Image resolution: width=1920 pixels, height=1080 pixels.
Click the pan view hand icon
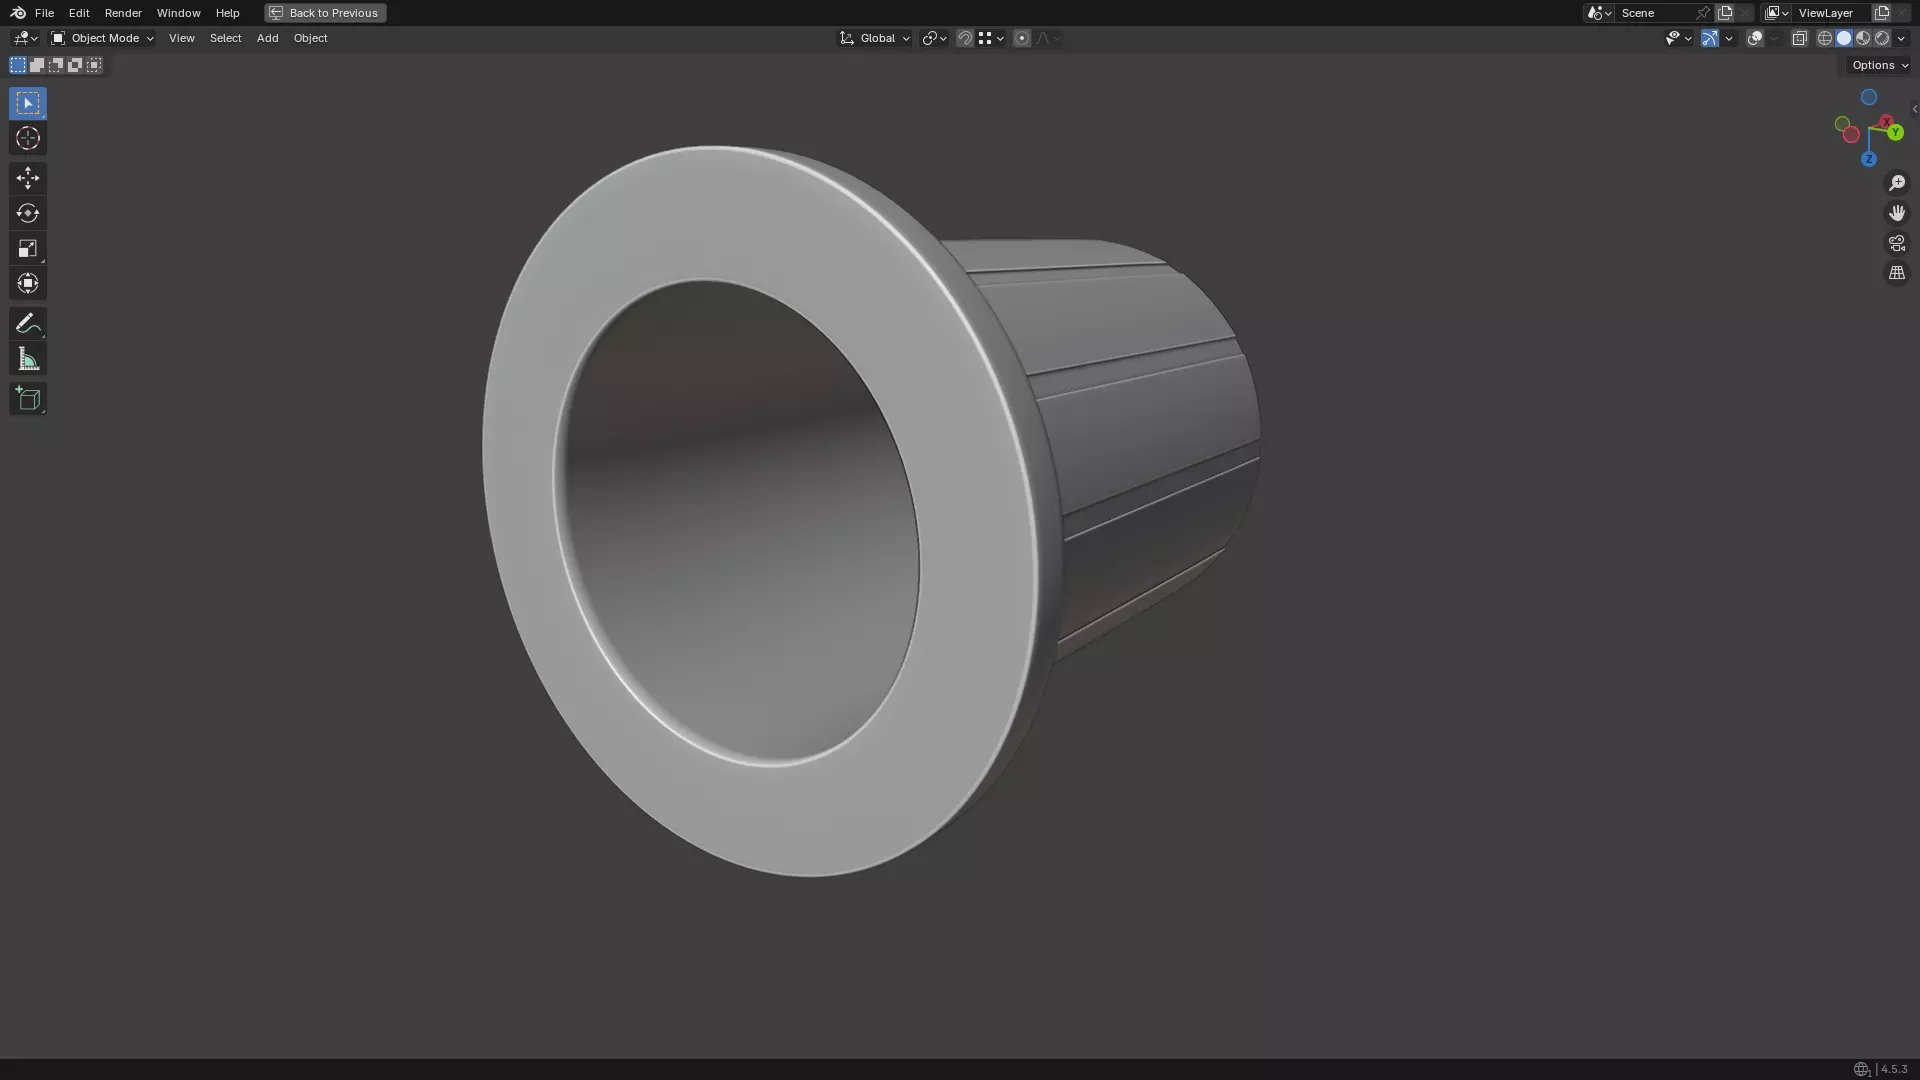[x=1897, y=213]
